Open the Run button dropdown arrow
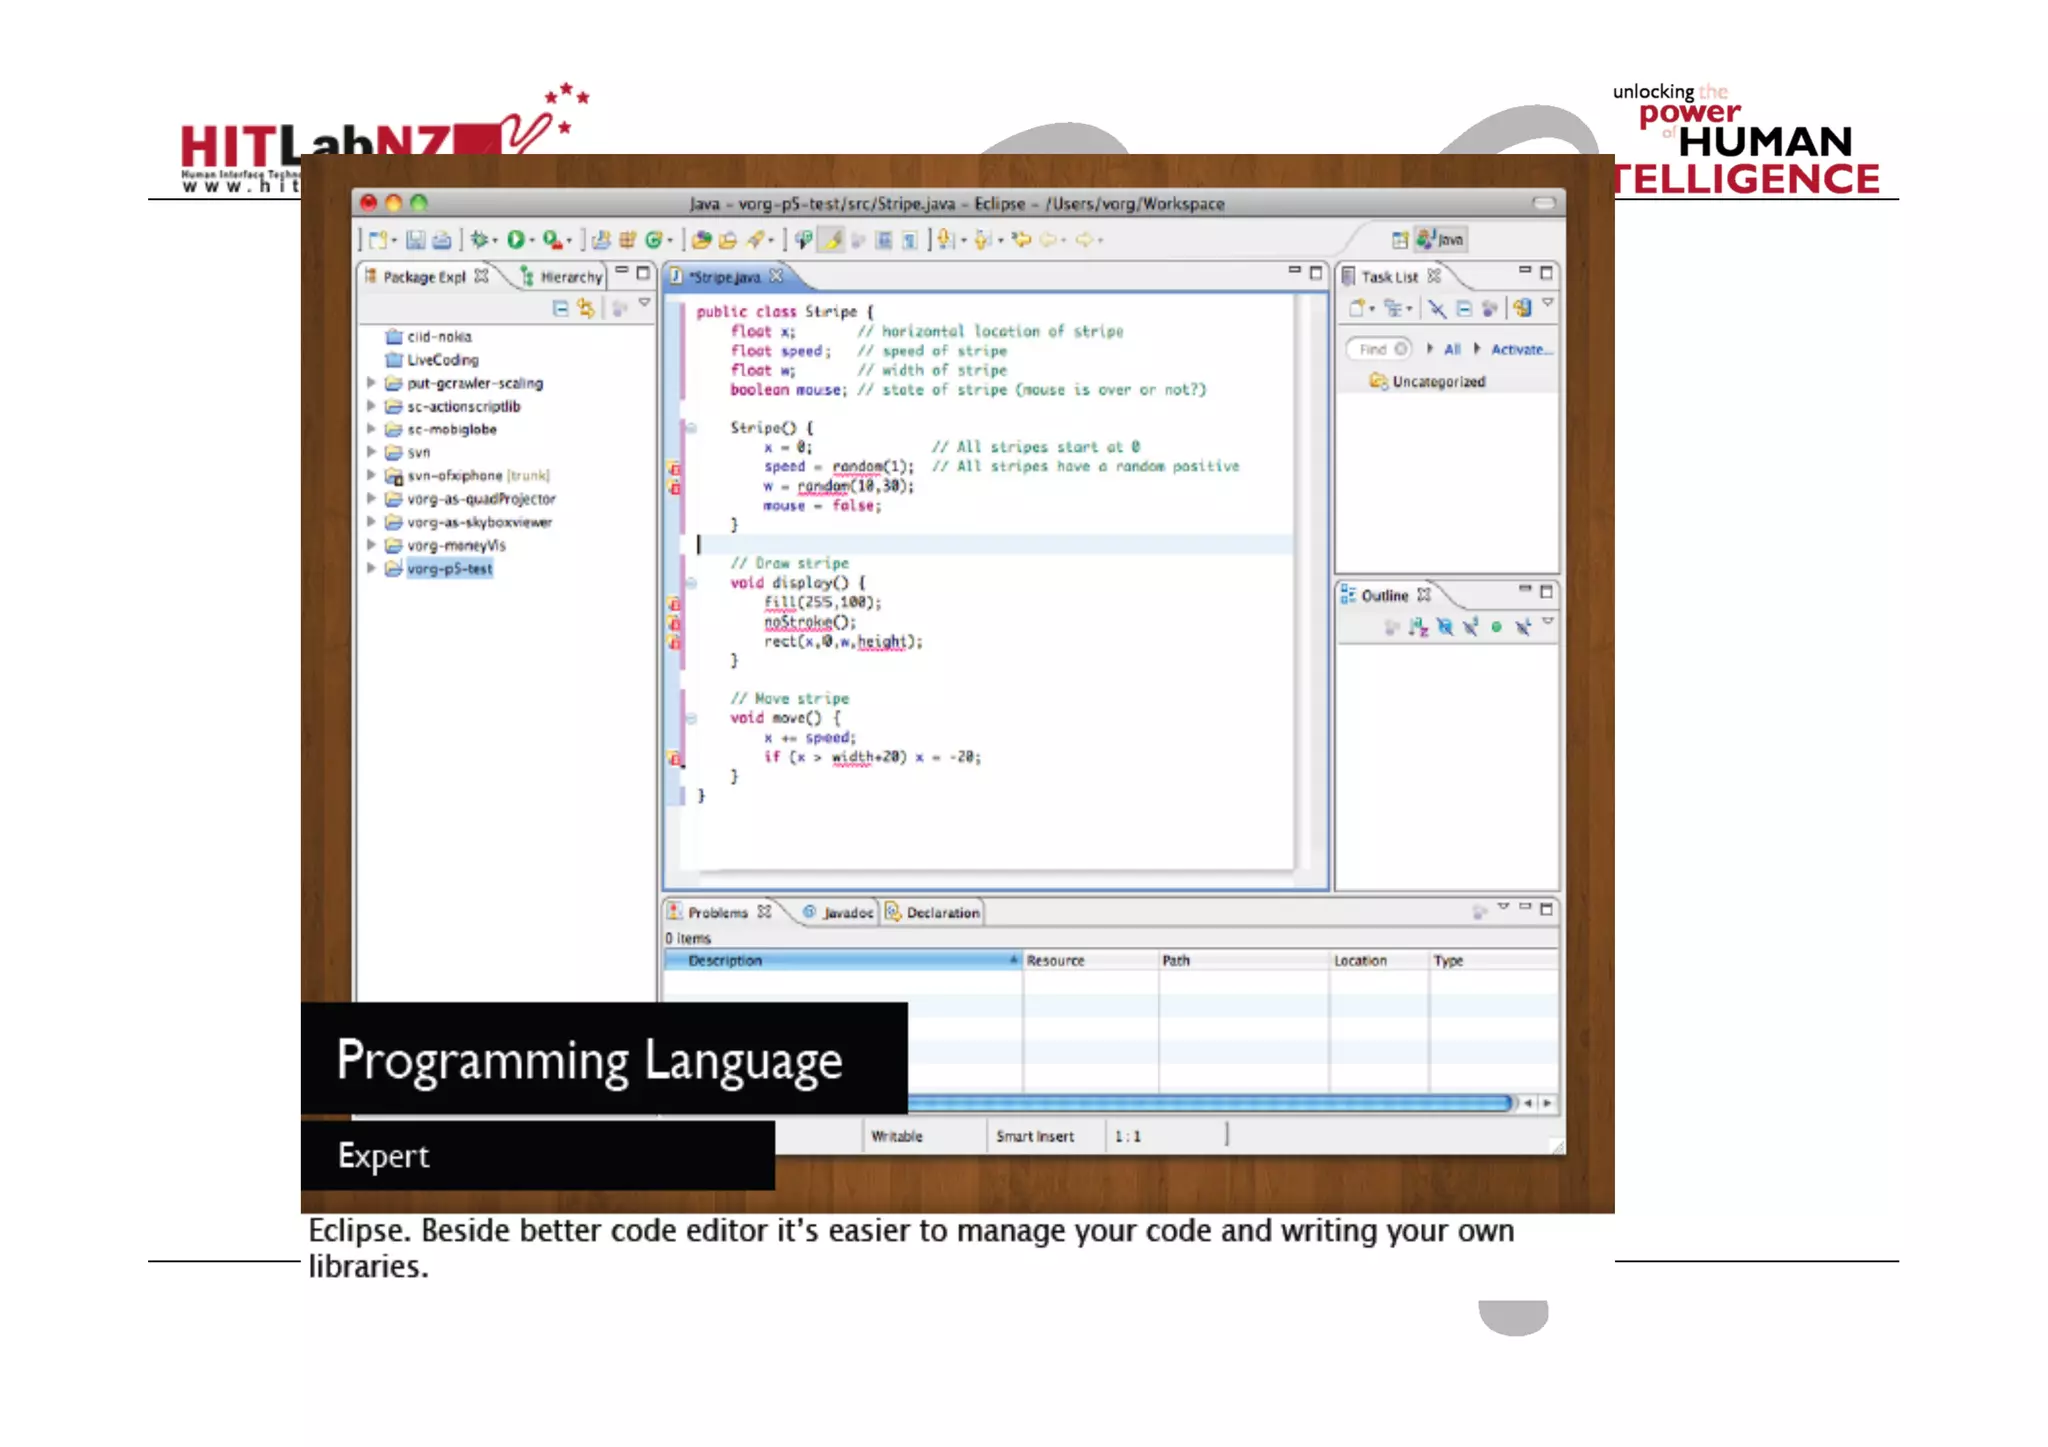The width and height of the screenshot is (2048, 1447). tap(532, 241)
